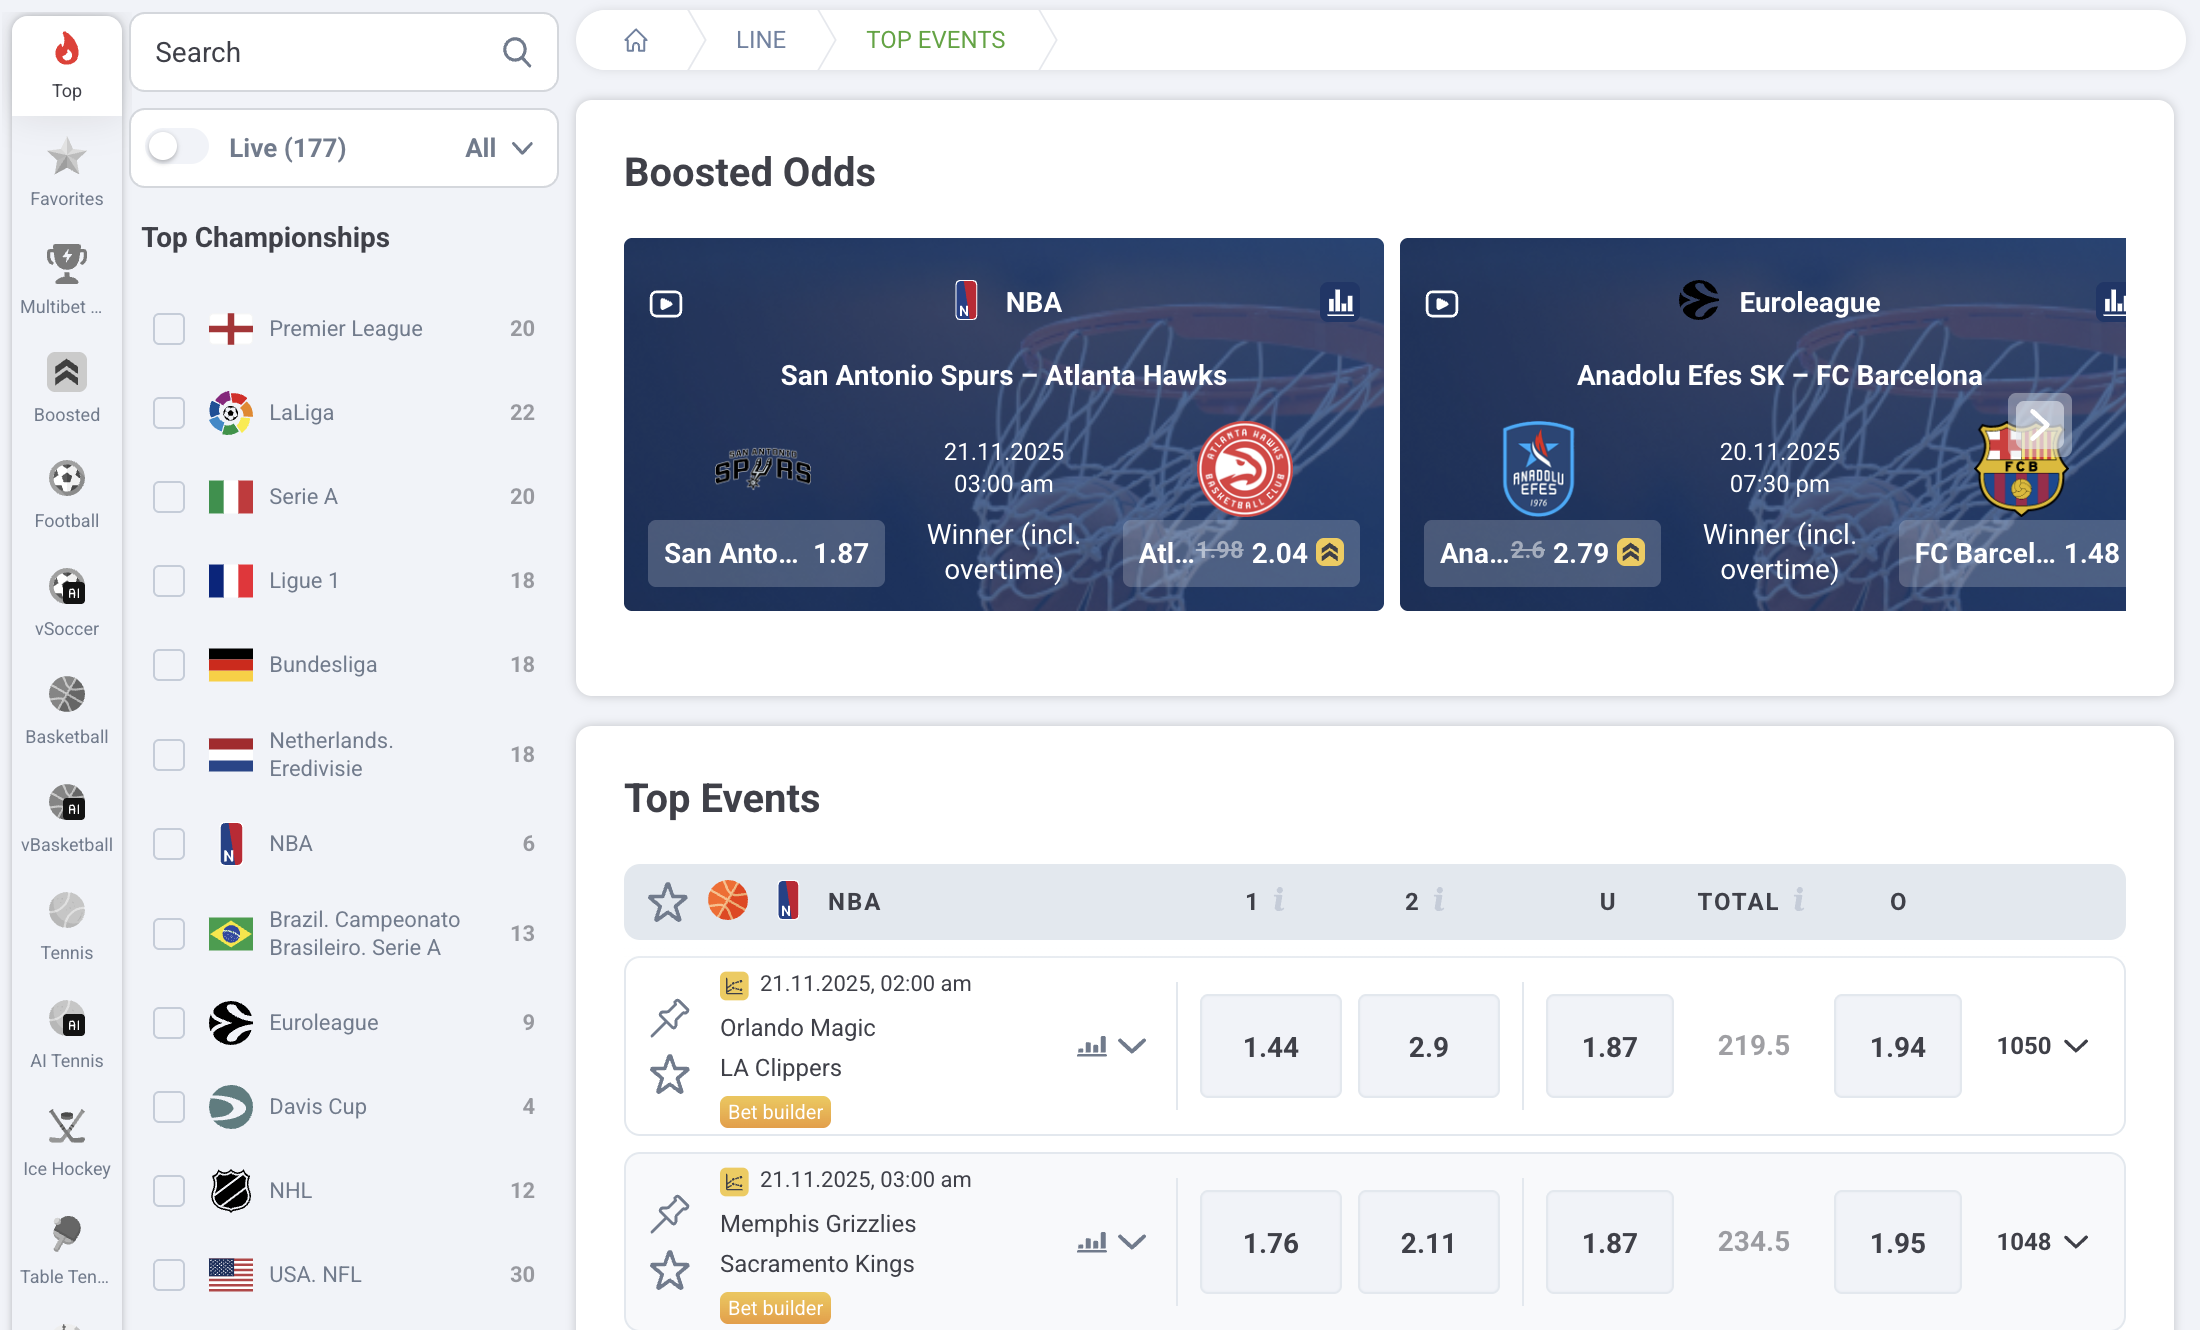Expand 1050 more markets for Orlando Magic

coord(2042,1046)
